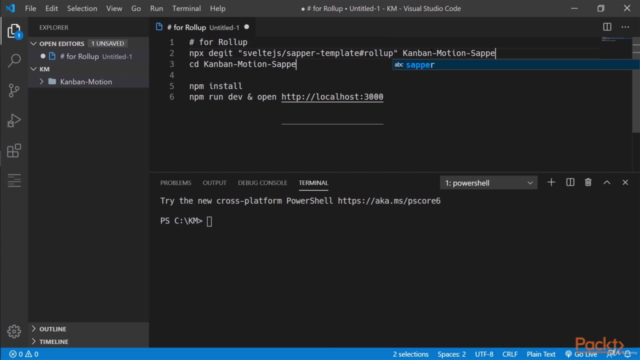Expand the Timeline section

(33, 341)
